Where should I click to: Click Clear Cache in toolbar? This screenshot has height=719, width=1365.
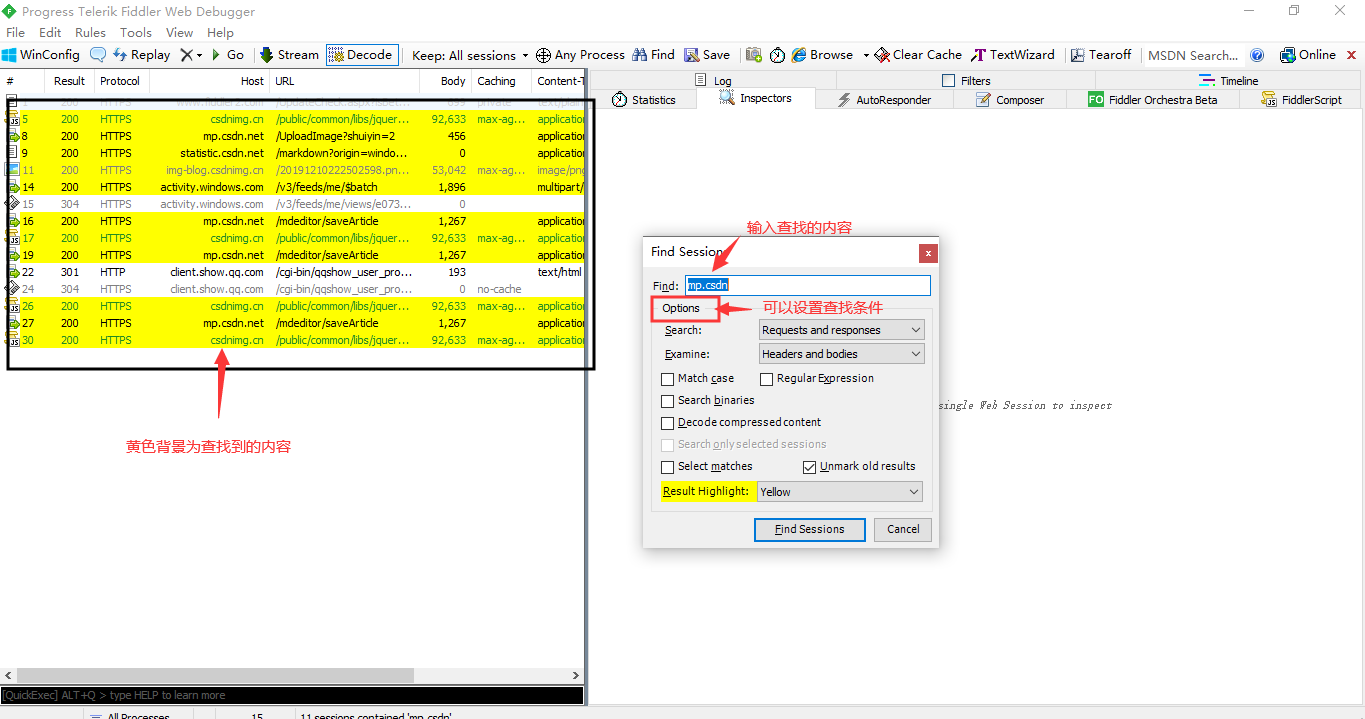918,55
